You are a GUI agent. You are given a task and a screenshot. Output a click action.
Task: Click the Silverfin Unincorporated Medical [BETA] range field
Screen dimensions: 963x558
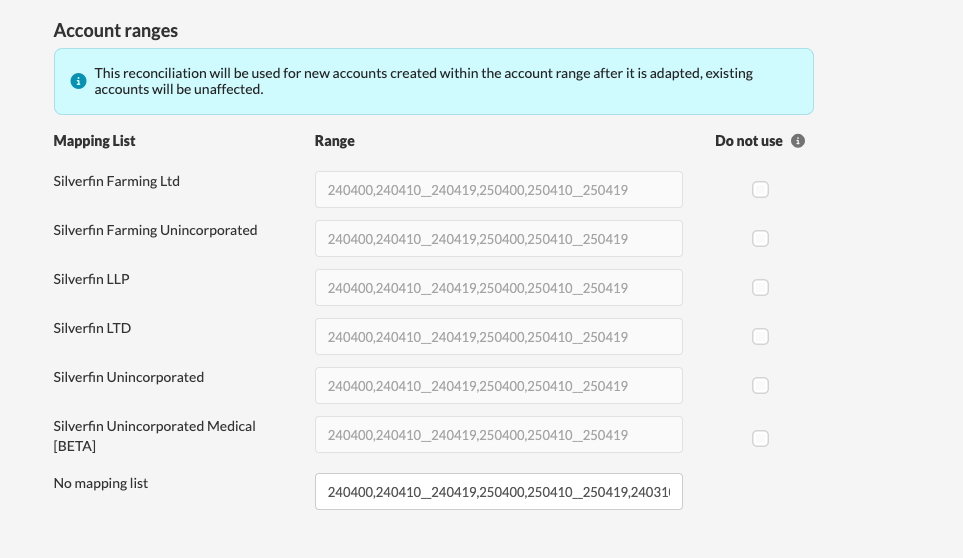pyautogui.click(x=498, y=434)
